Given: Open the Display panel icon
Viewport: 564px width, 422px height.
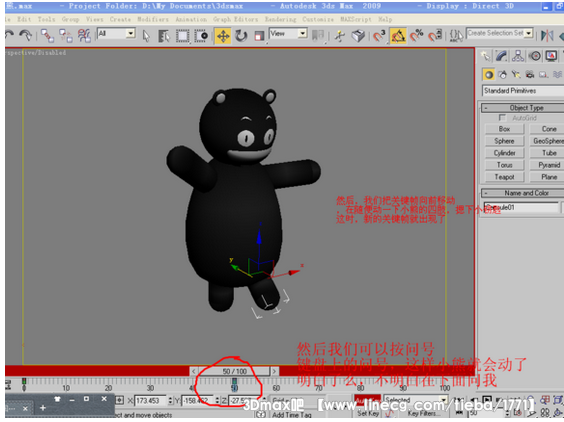Looking at the screenshot, I should click(551, 56).
